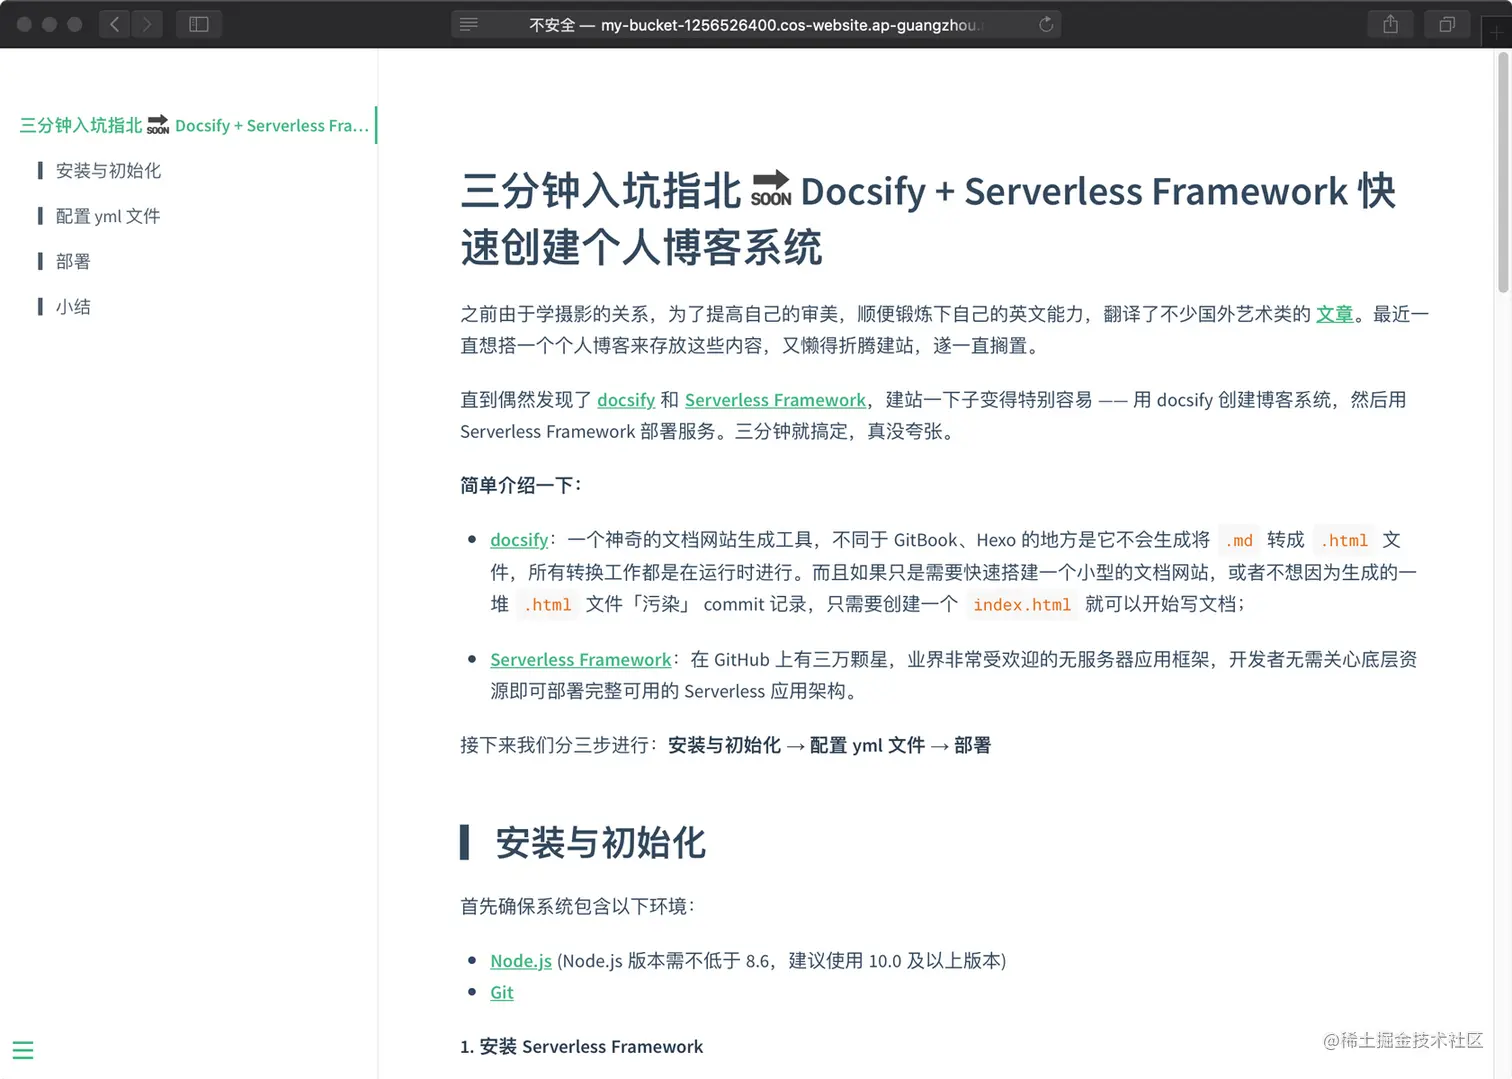
Task: Close the Safari window with red button
Action: coord(25,24)
